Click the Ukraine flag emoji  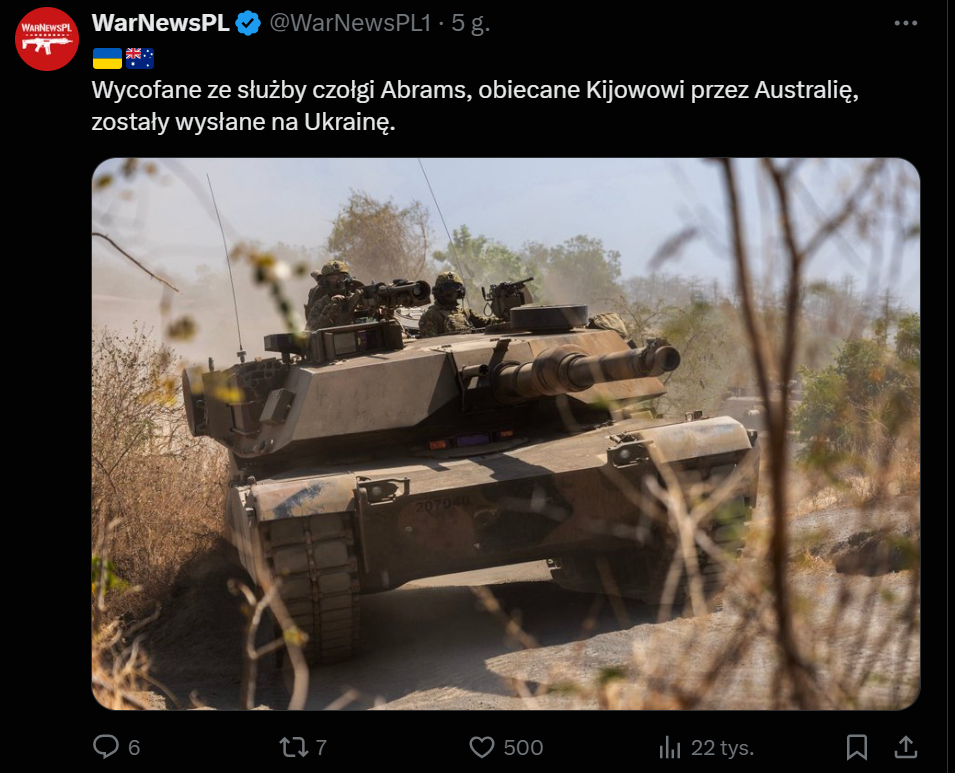(107, 58)
